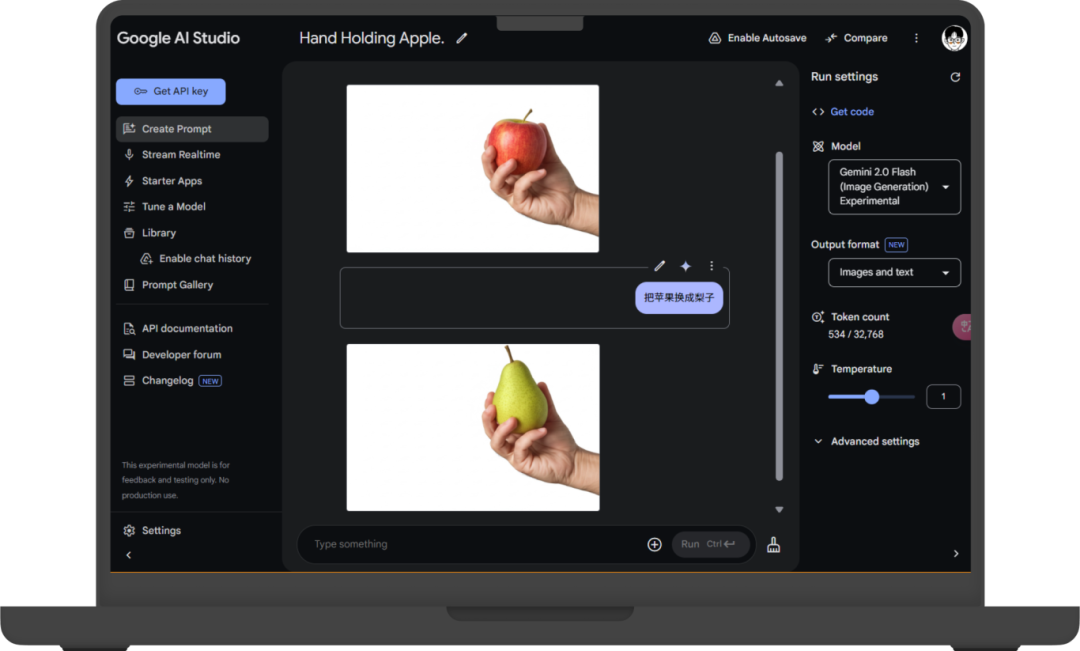This screenshot has width=1080, height=651.
Task: Open the Output format dropdown
Action: [x=894, y=272]
